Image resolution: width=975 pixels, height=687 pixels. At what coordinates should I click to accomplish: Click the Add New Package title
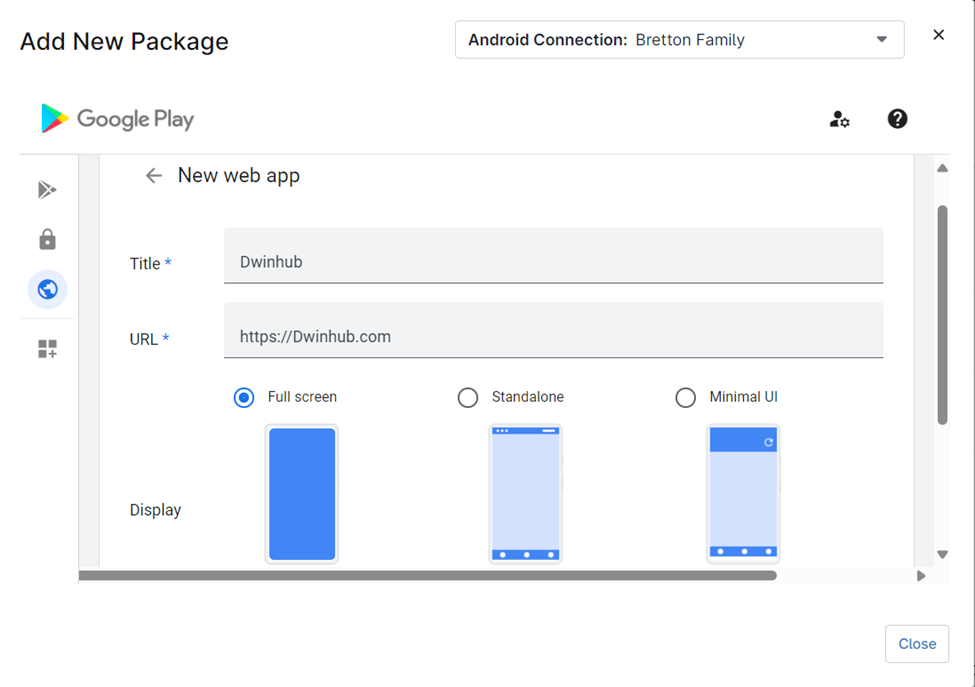(123, 41)
